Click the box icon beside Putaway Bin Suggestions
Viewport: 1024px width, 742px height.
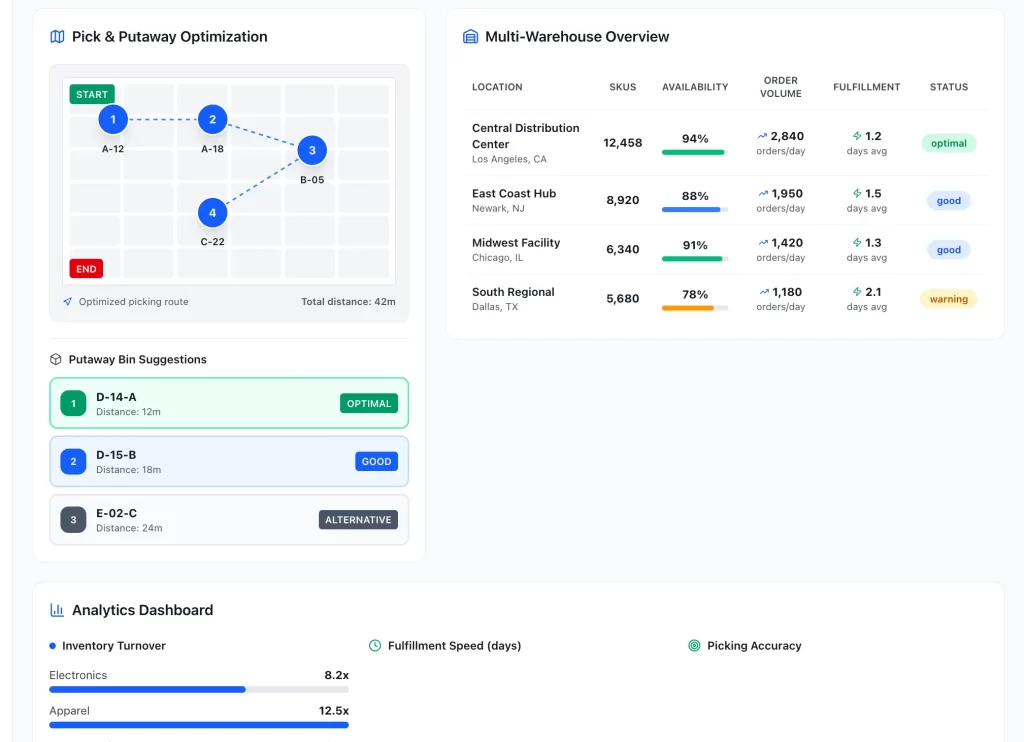tap(56, 359)
